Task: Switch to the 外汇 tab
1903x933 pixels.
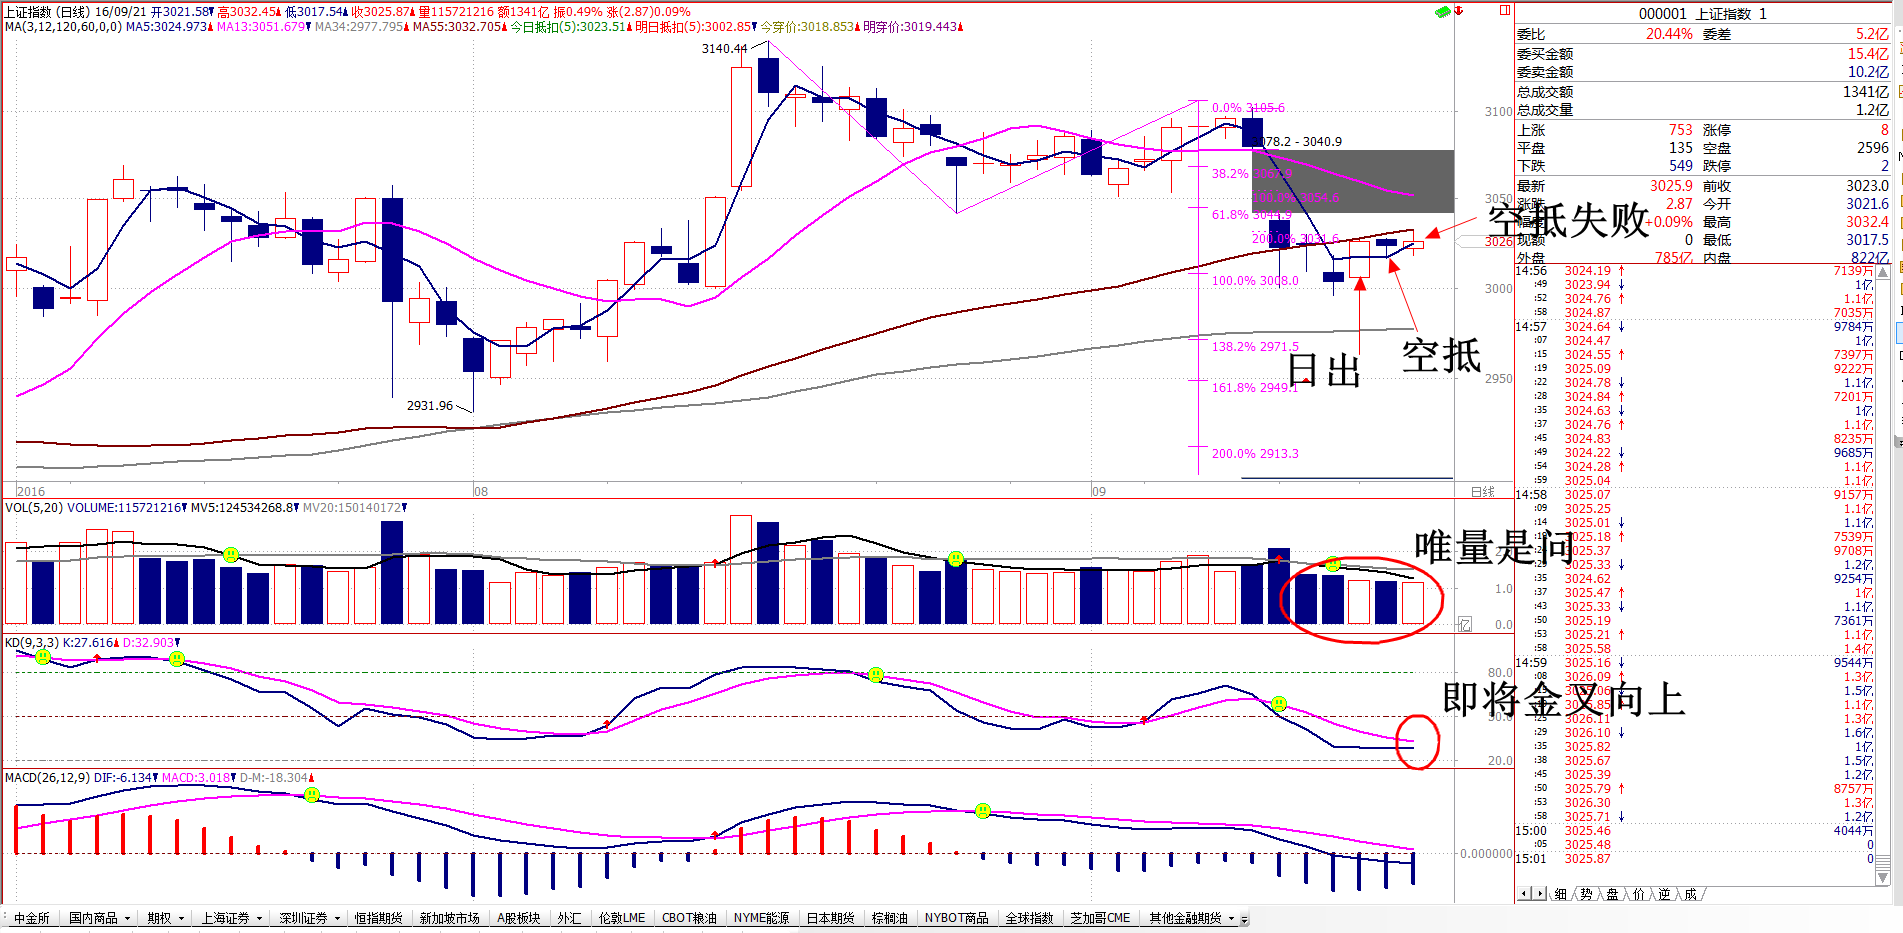Action: pos(569,918)
